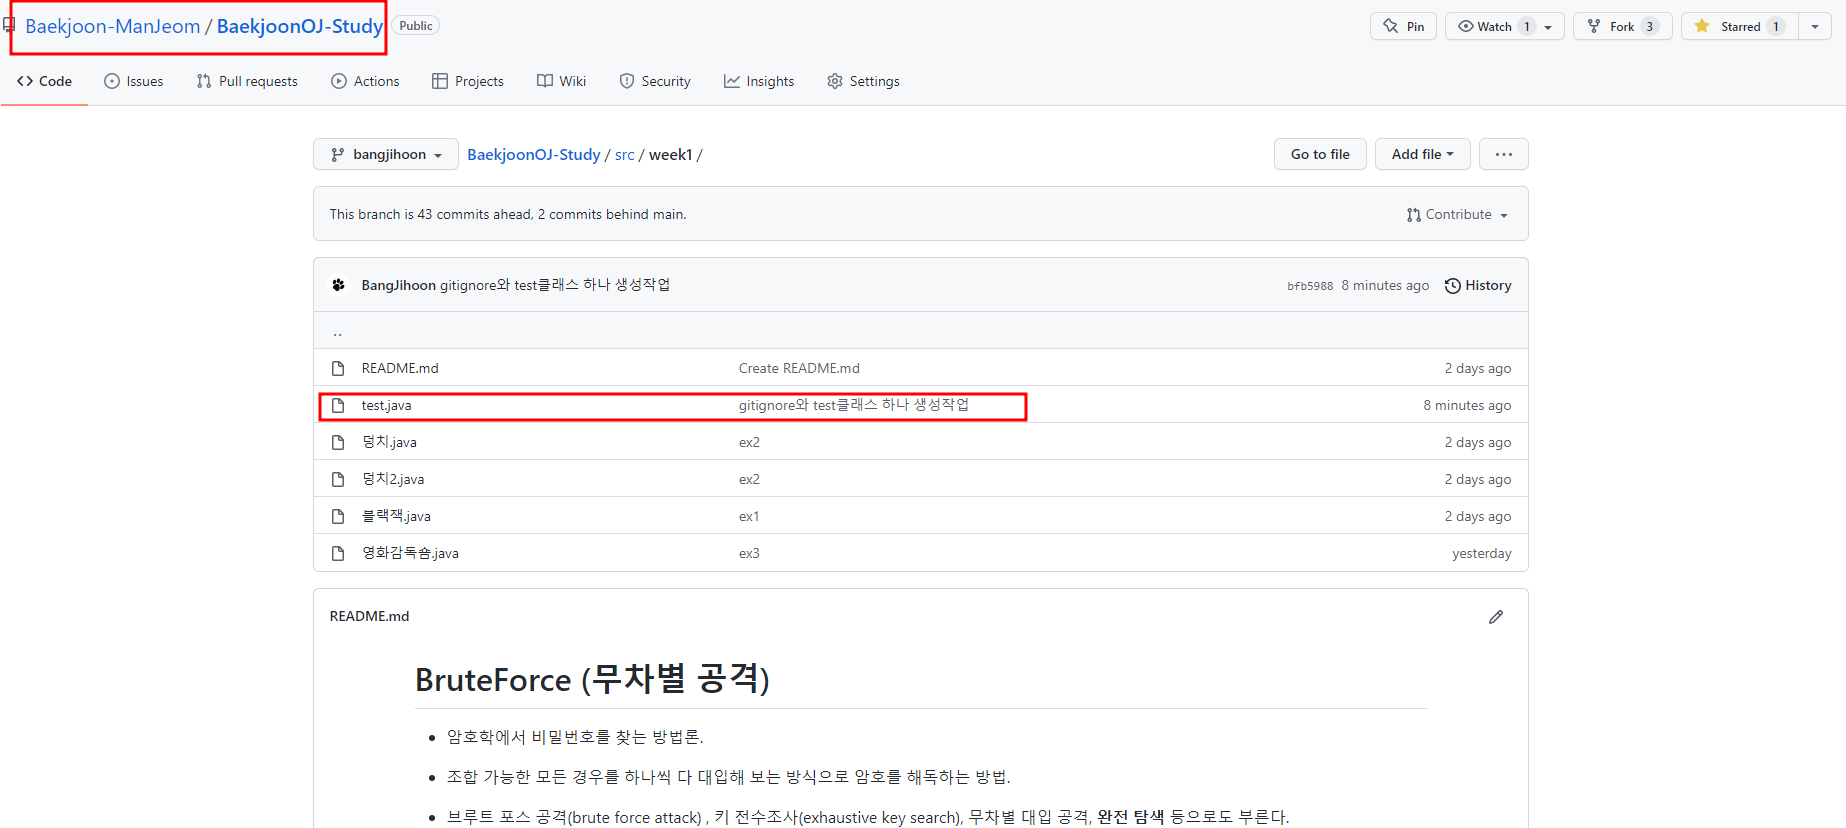Open the repository Settings tab
Viewport: 1846px width, 828px height.
pyautogui.click(x=863, y=81)
